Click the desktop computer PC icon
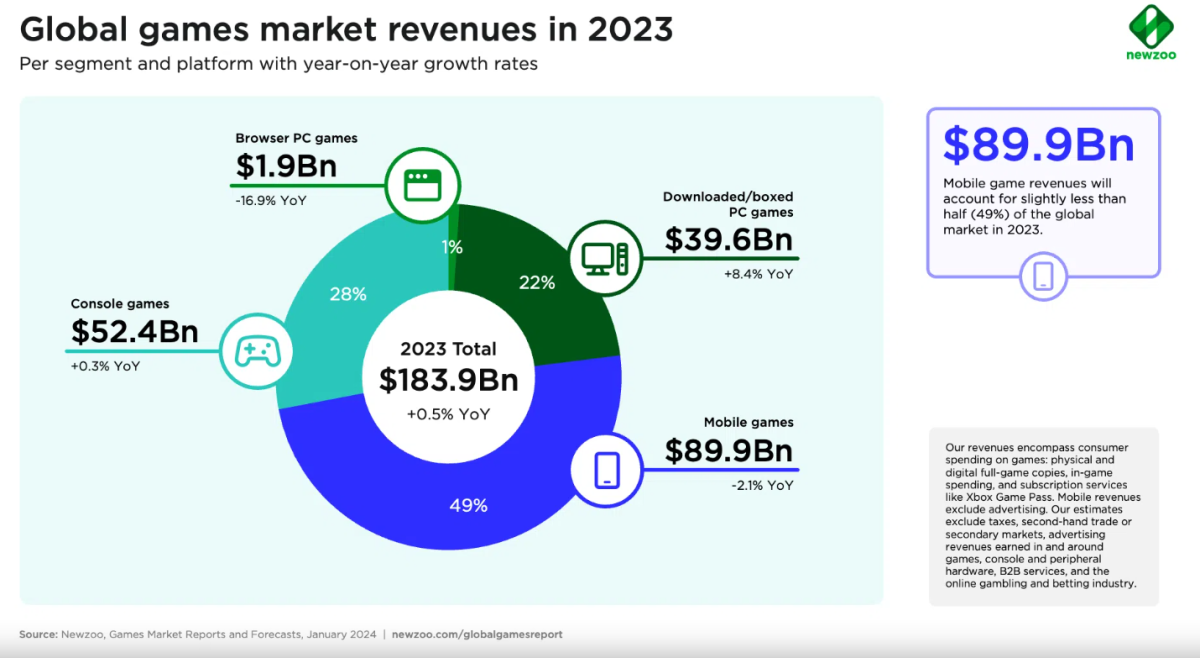The width and height of the screenshot is (1200, 658). point(605,258)
